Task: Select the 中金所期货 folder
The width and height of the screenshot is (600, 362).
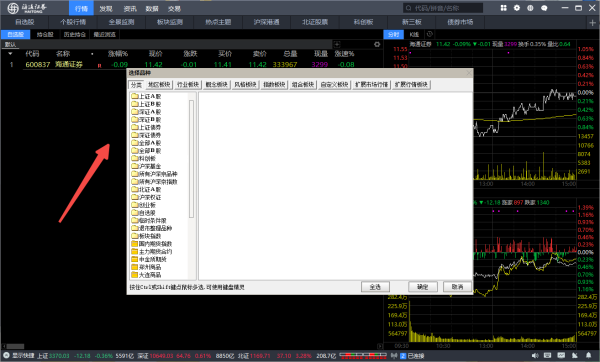Action: [149, 259]
